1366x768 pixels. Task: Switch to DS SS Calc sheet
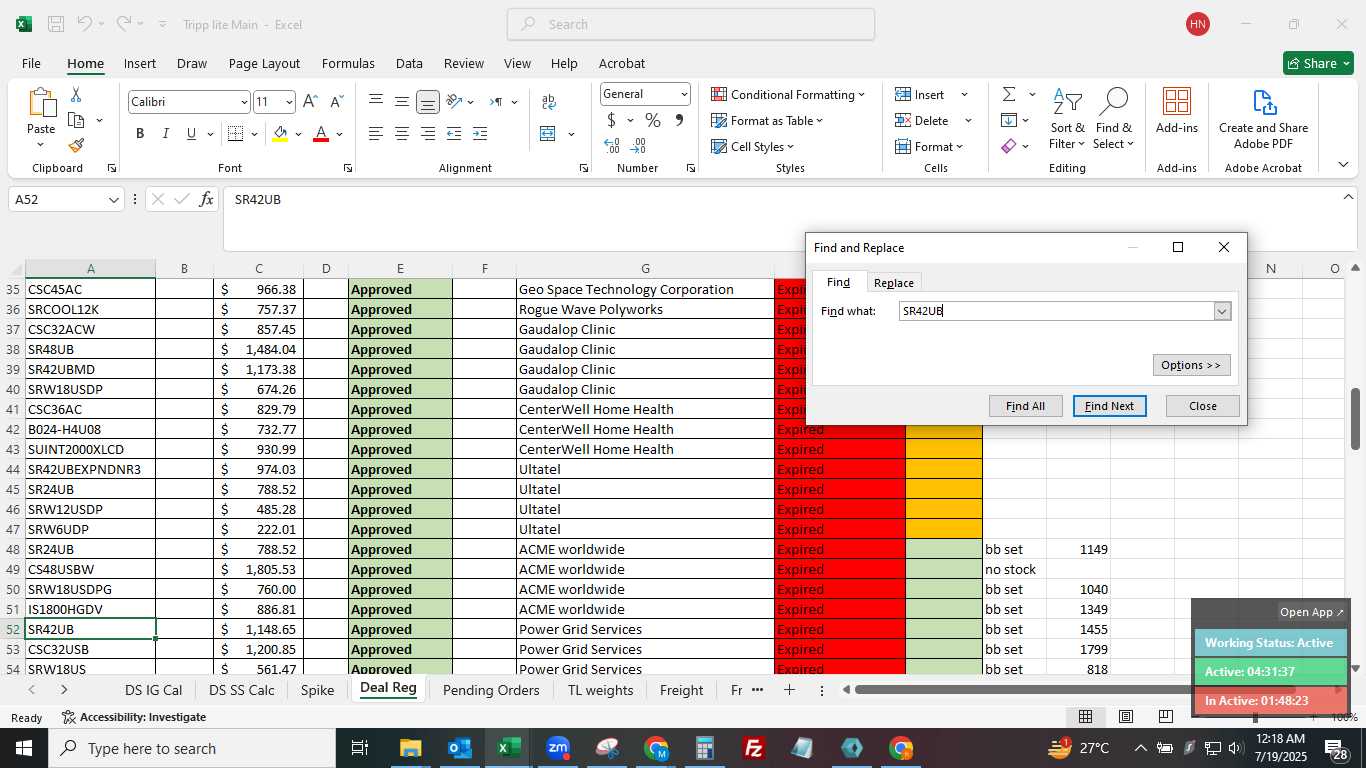(x=242, y=690)
